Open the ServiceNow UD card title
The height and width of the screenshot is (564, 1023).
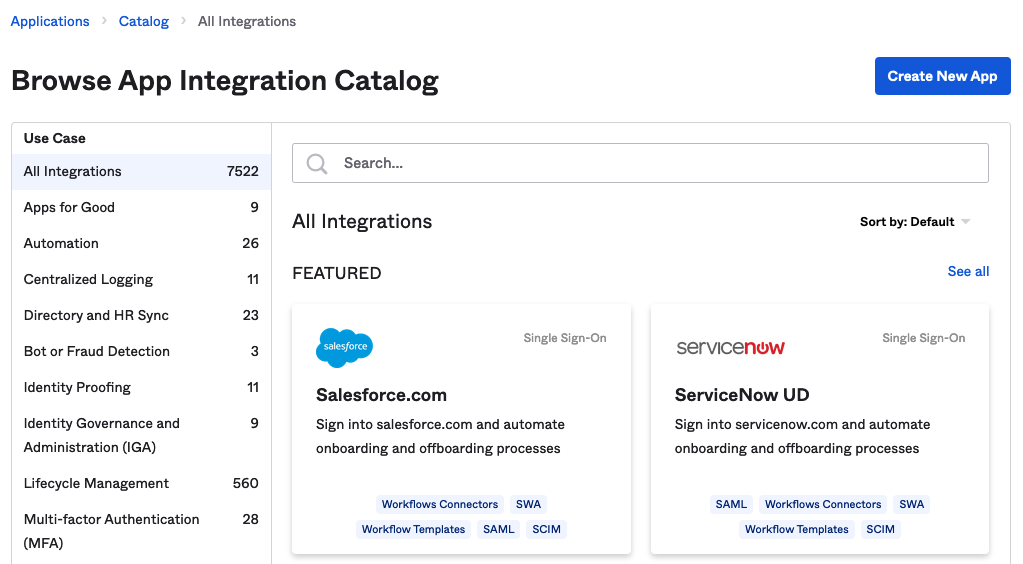(x=742, y=395)
